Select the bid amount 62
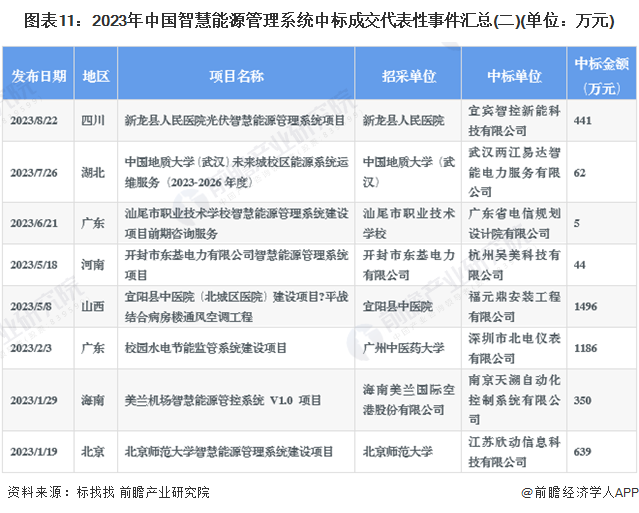The height and width of the screenshot is (513, 639). (x=580, y=173)
